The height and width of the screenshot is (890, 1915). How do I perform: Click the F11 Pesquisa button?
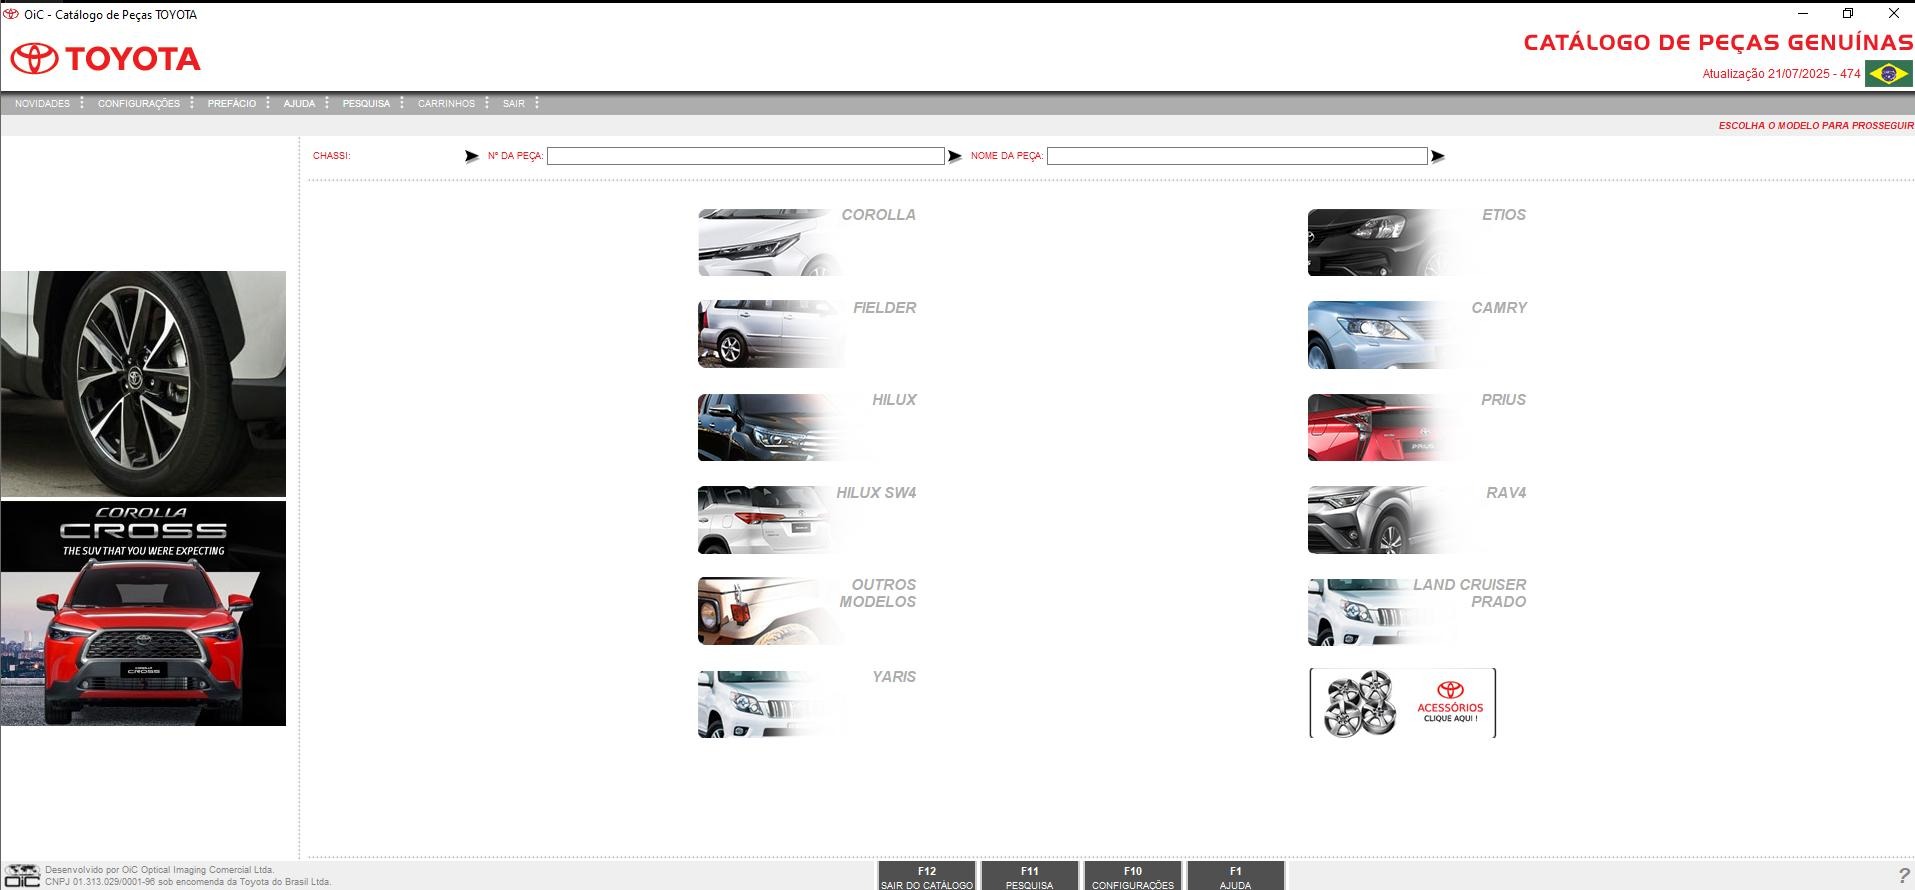click(x=1030, y=876)
